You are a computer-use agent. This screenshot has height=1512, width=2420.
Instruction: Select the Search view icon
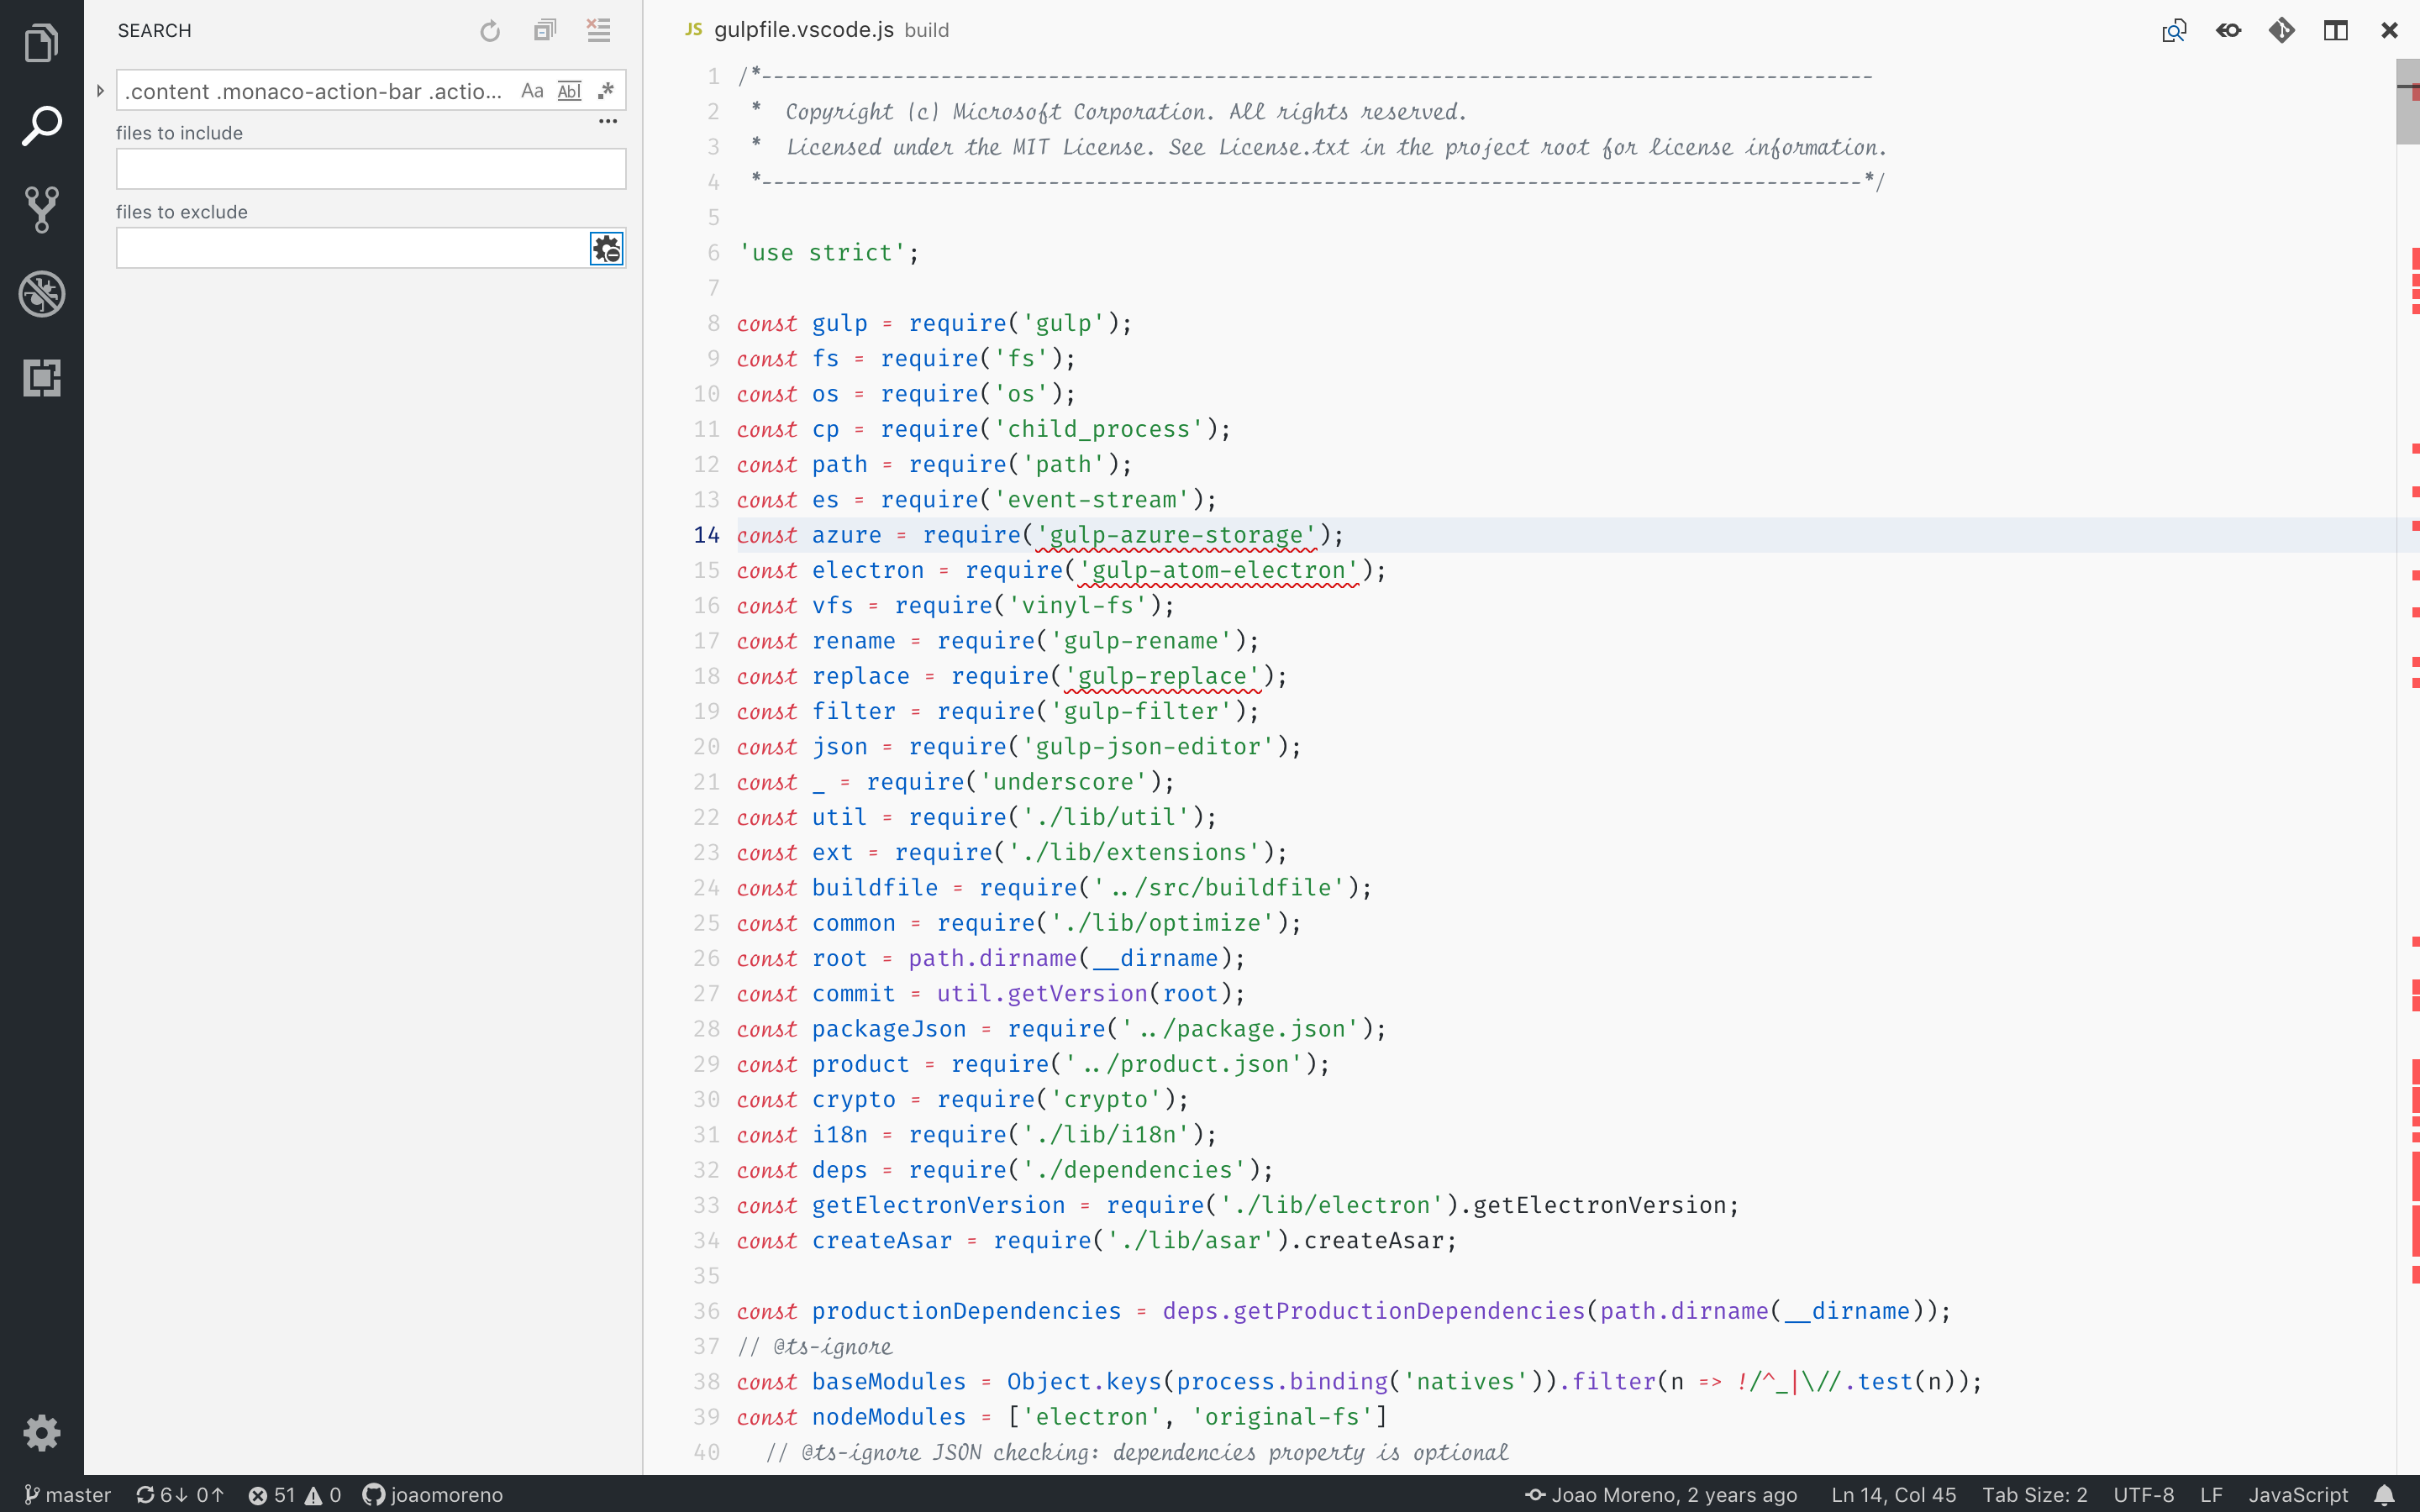pos(41,126)
